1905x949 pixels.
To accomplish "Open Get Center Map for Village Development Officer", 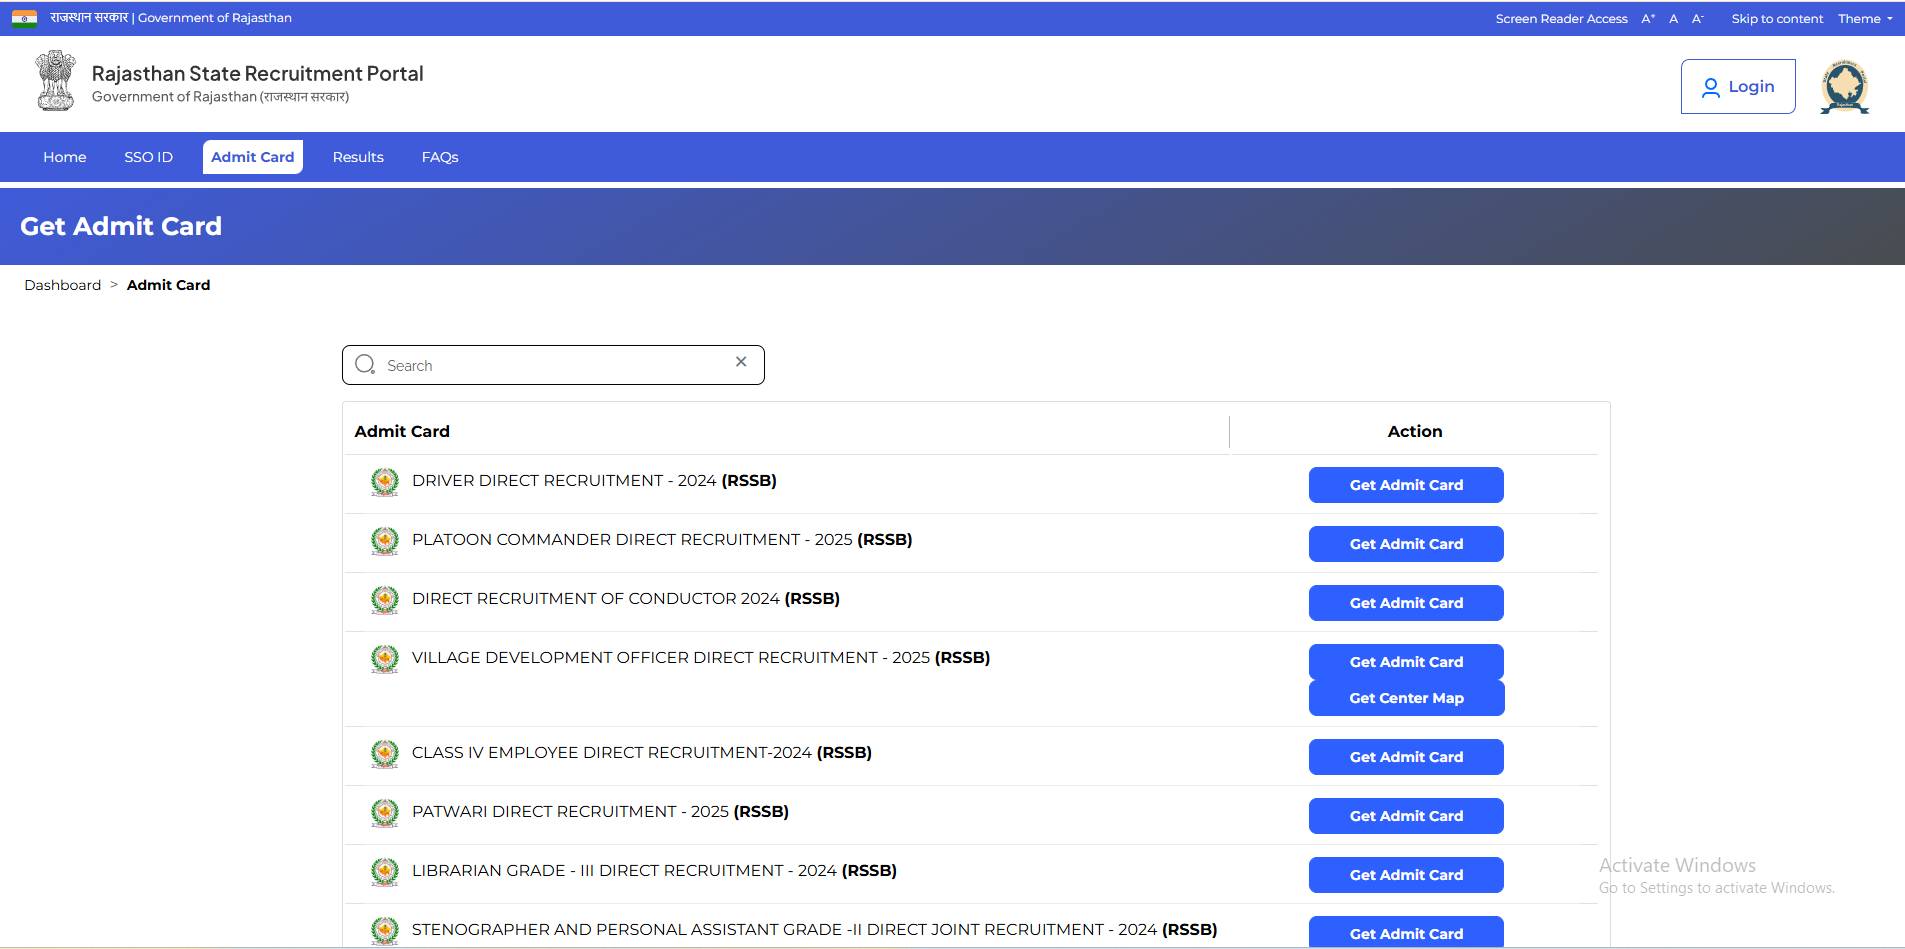I will click(1405, 698).
